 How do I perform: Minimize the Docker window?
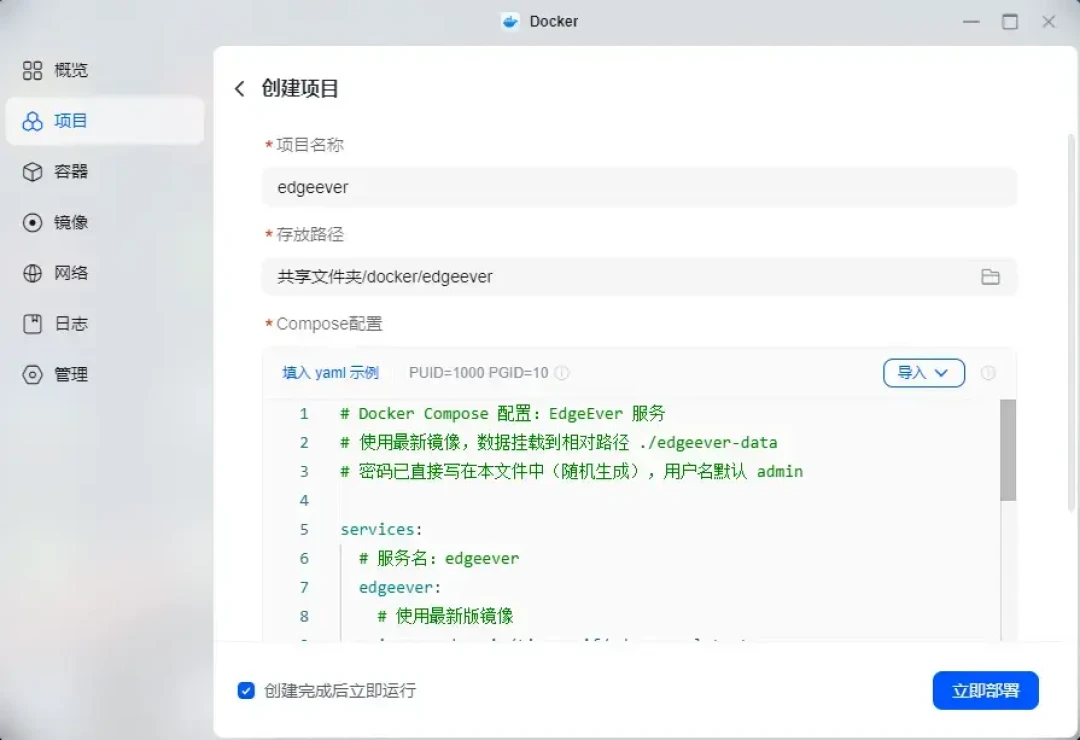coord(971,21)
